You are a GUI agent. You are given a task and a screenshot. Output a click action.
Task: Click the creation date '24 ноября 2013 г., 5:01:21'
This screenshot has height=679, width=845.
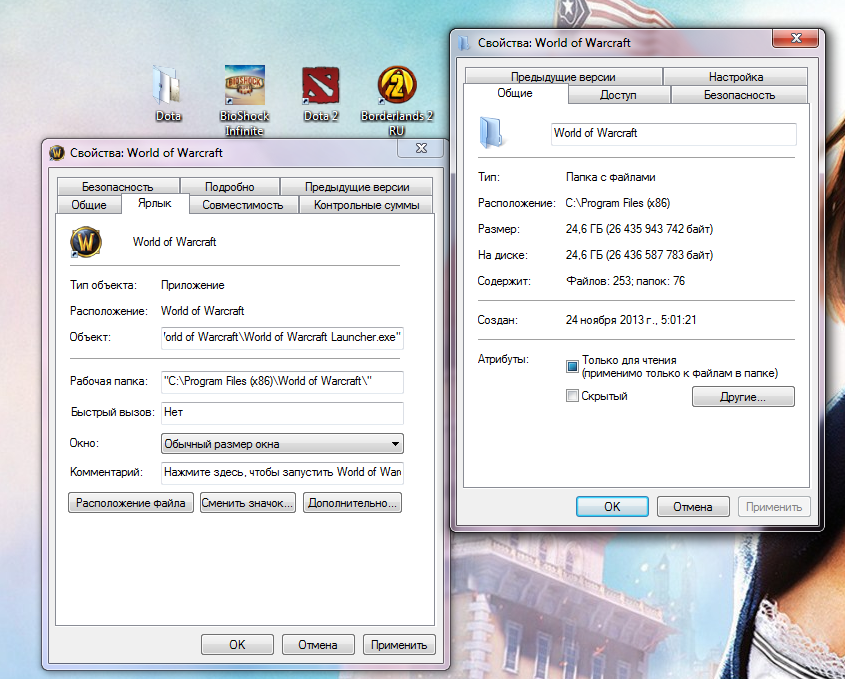click(x=631, y=320)
